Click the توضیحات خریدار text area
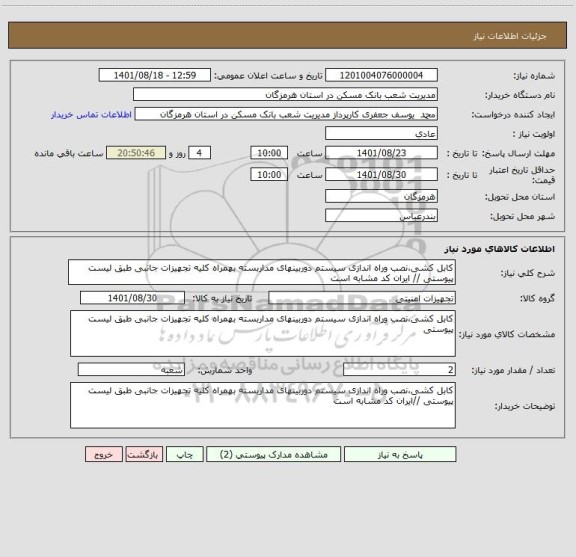Image resolution: width=576 pixels, height=557 pixels. pos(263,405)
